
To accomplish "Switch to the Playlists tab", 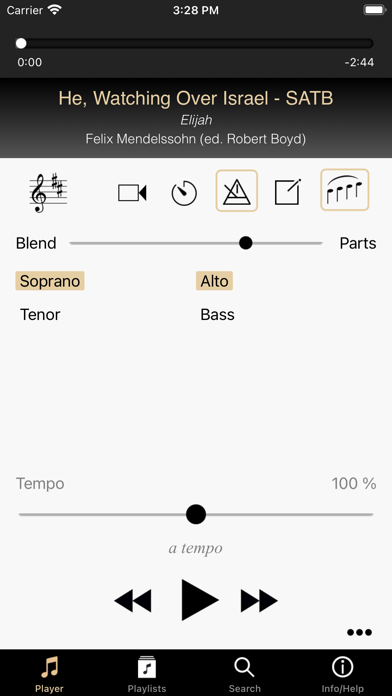I will tap(147, 674).
